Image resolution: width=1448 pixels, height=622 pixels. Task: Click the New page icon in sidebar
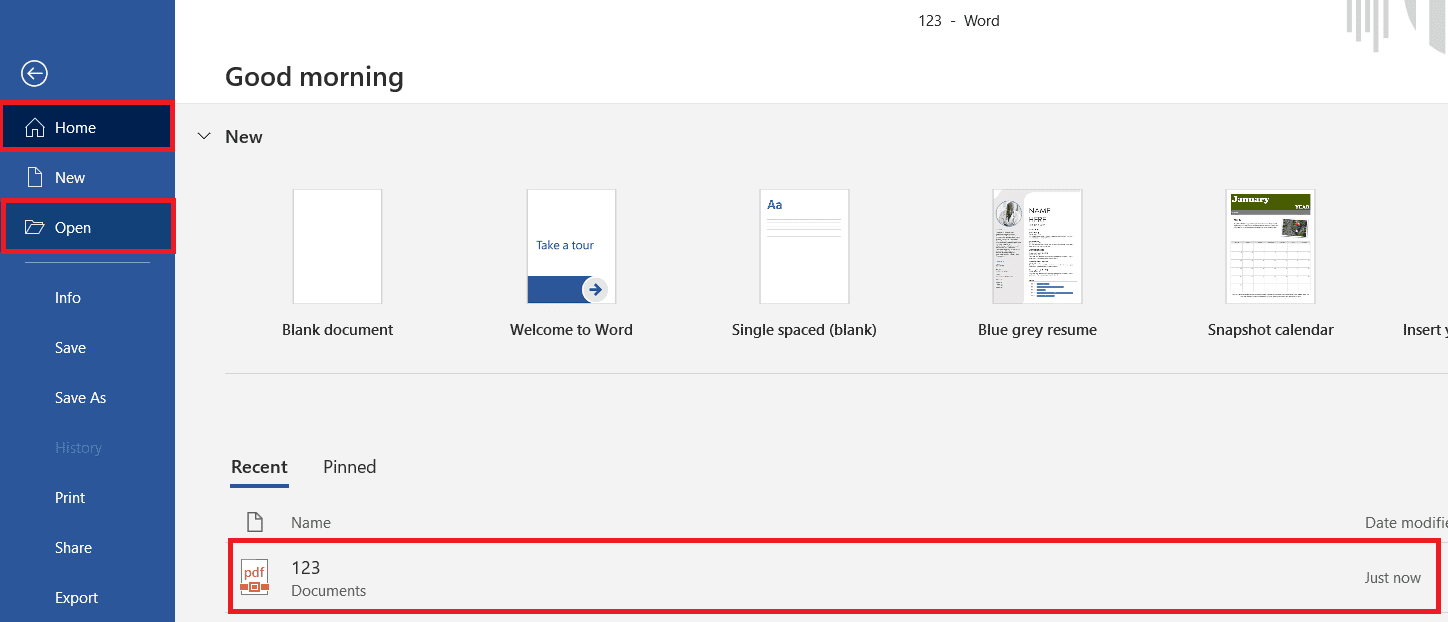(x=35, y=178)
